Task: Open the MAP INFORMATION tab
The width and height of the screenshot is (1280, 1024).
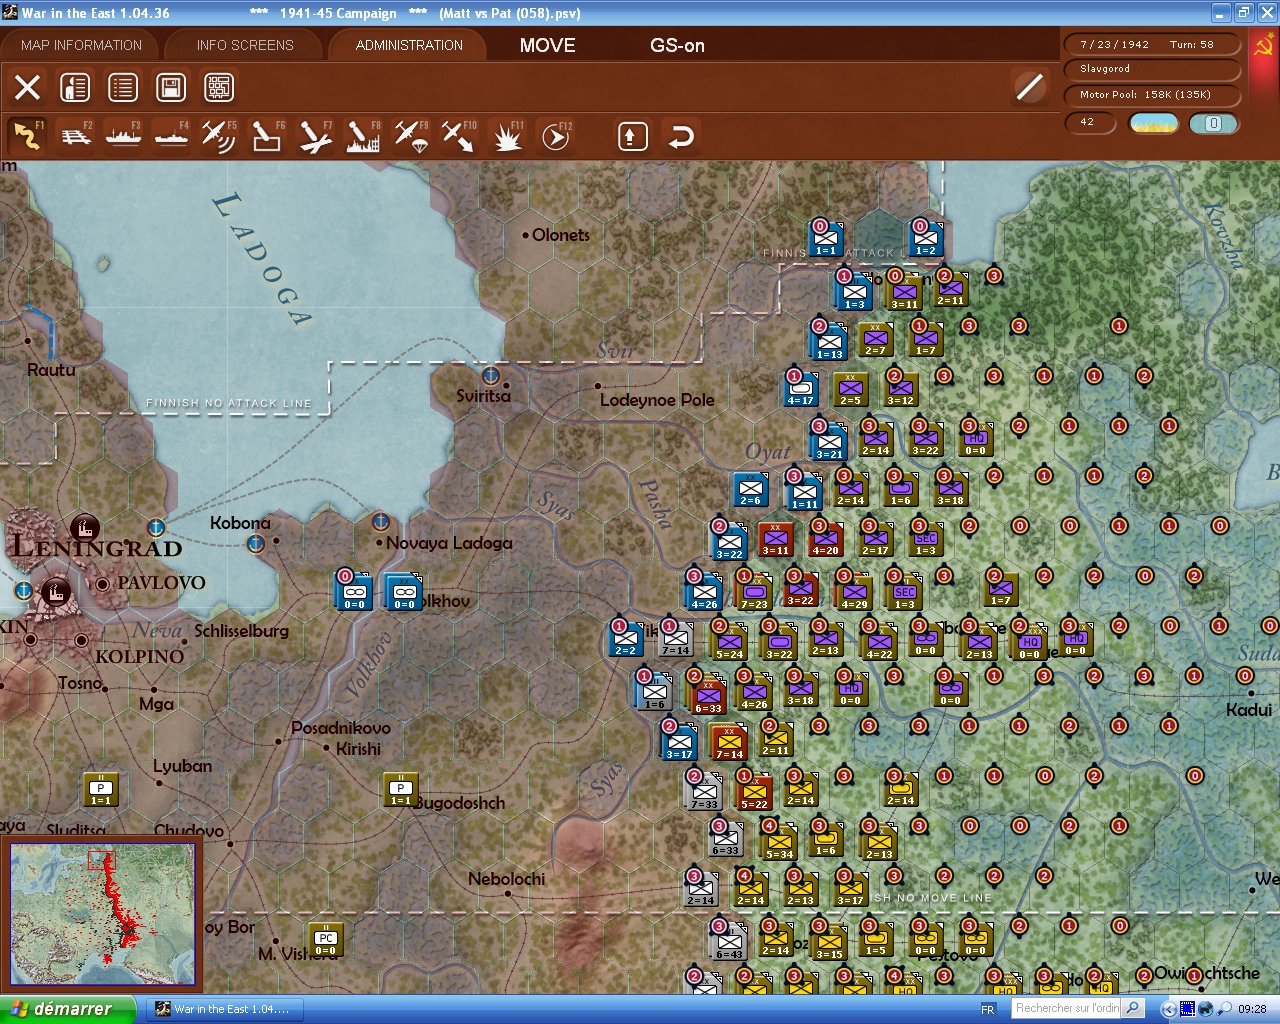Action: 81,45
